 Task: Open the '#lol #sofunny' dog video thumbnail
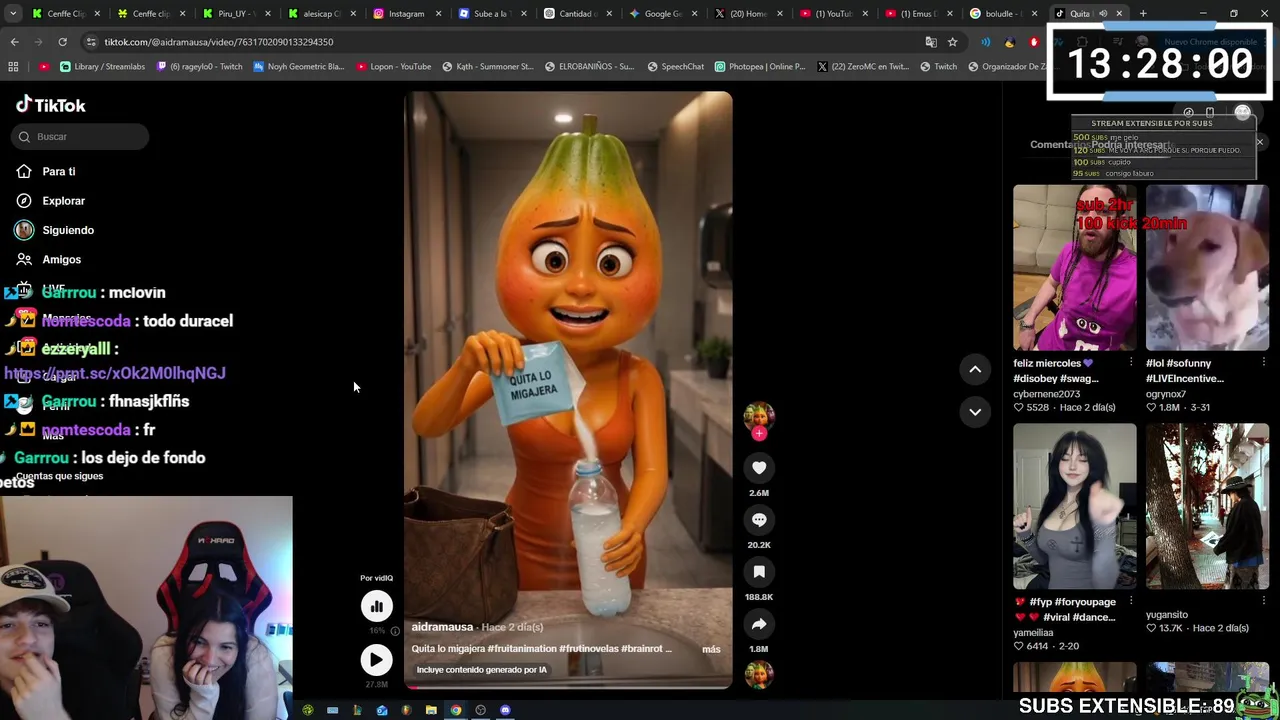pyautogui.click(x=1207, y=267)
